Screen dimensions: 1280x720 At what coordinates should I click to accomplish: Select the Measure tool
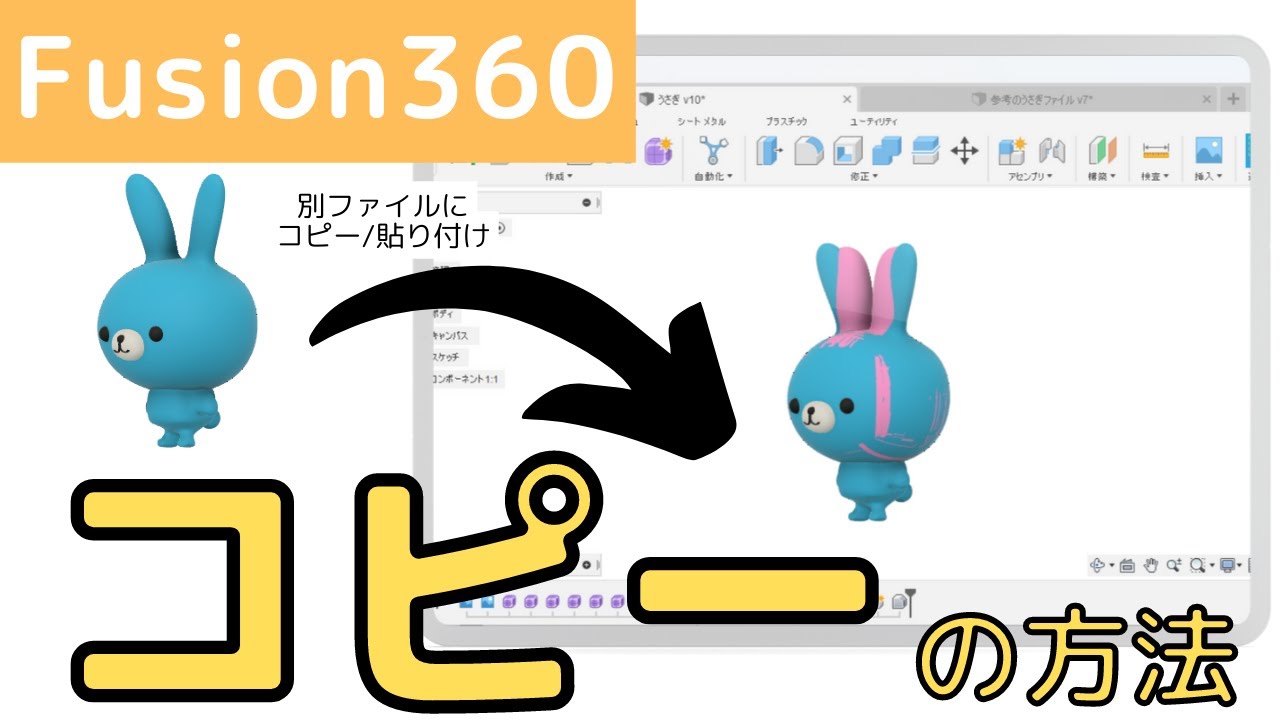point(1155,151)
